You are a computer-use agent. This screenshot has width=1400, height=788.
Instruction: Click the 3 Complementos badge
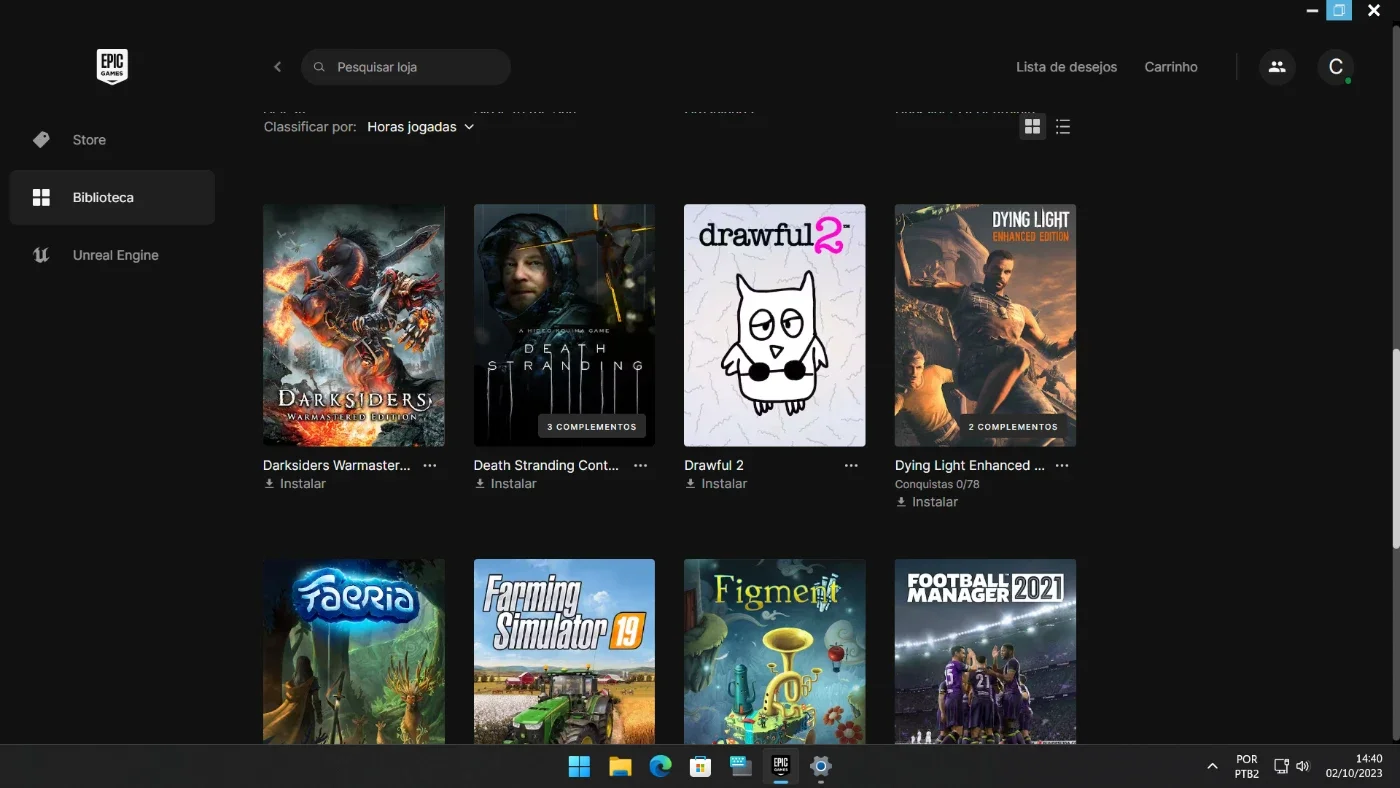point(592,427)
